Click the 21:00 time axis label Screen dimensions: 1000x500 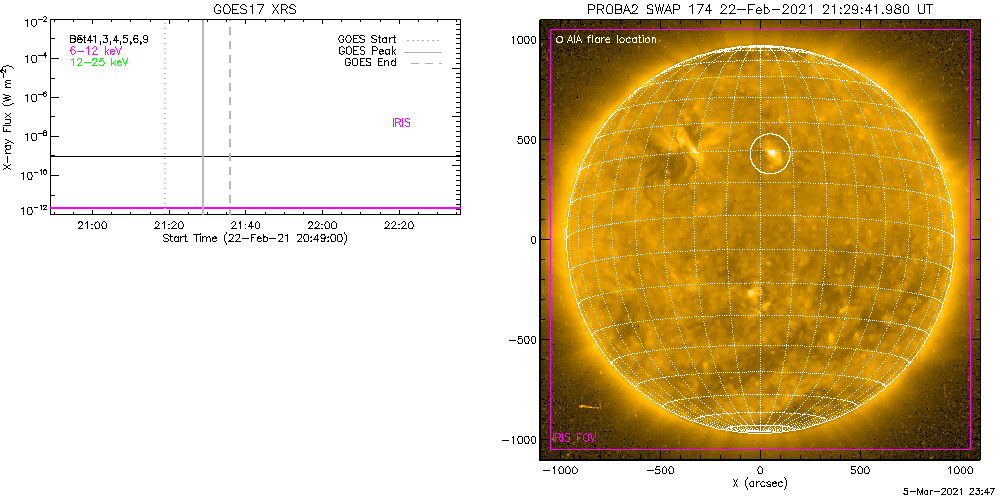pyautogui.click(x=92, y=225)
